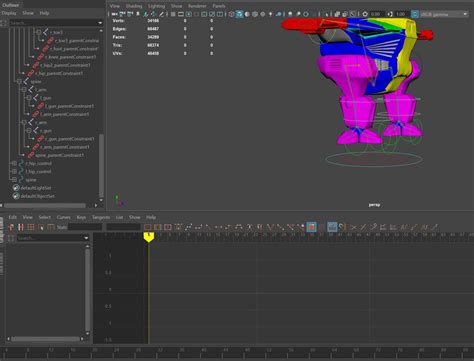Toggle the view transform button beside sRGB gamma
The image size is (474, 361).
pyautogui.click(x=415, y=14)
